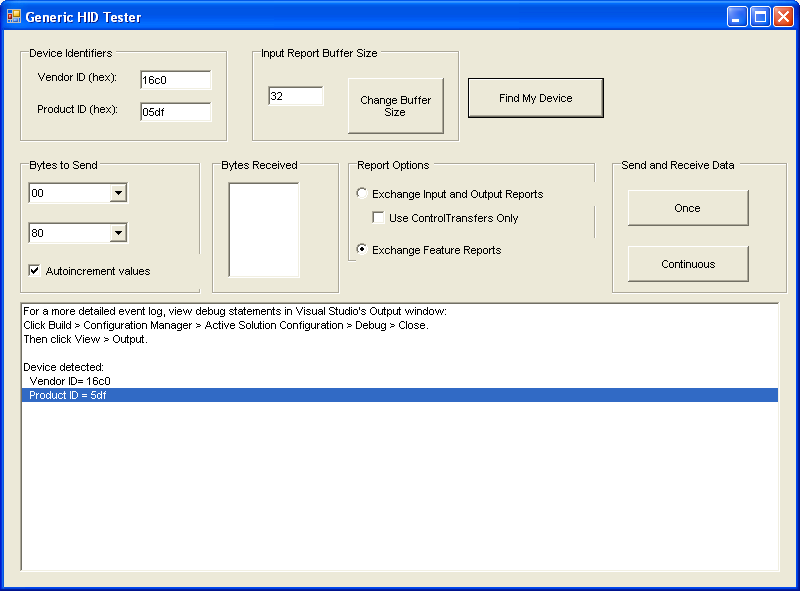Enable Use ControlTransfers Only checkbox
The height and width of the screenshot is (591, 800).
tap(378, 218)
